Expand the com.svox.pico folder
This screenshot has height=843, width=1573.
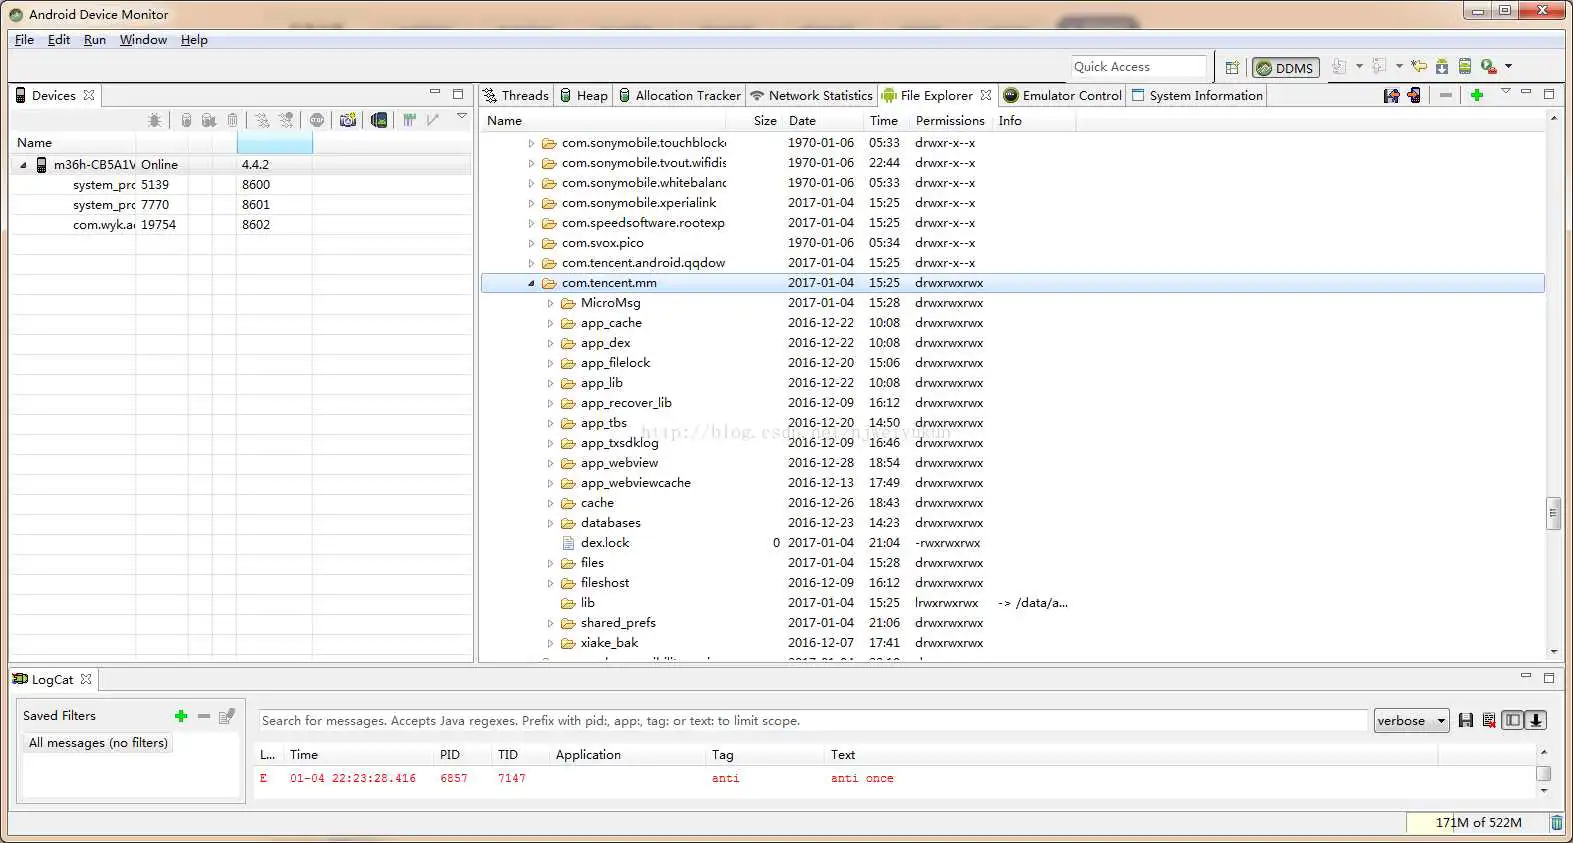click(531, 243)
